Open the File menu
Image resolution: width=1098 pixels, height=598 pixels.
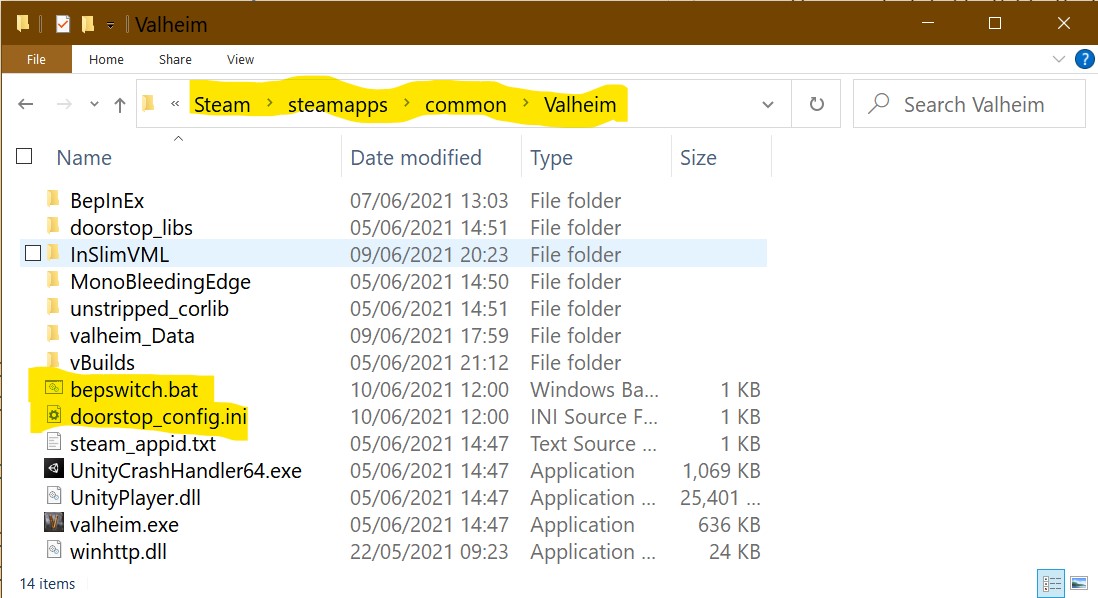(x=36, y=60)
